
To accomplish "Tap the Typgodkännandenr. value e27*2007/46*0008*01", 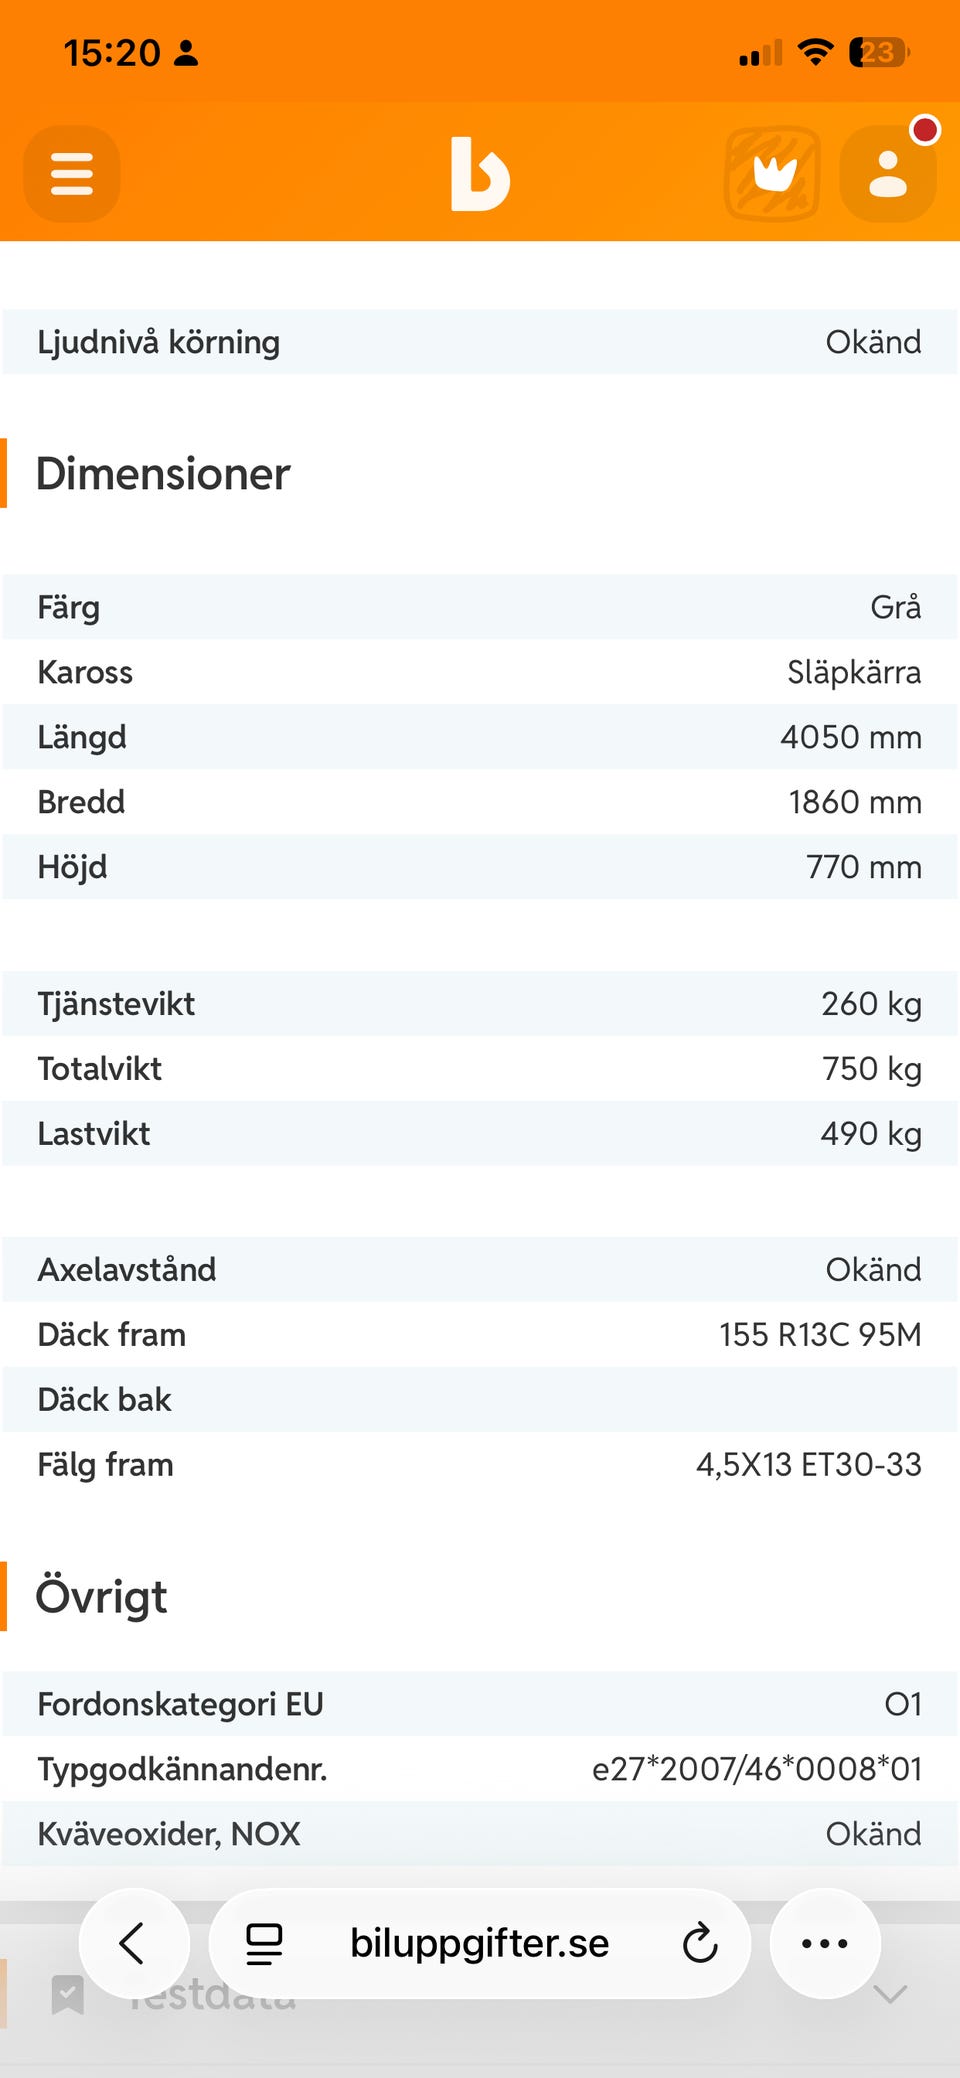I will point(757,1769).
